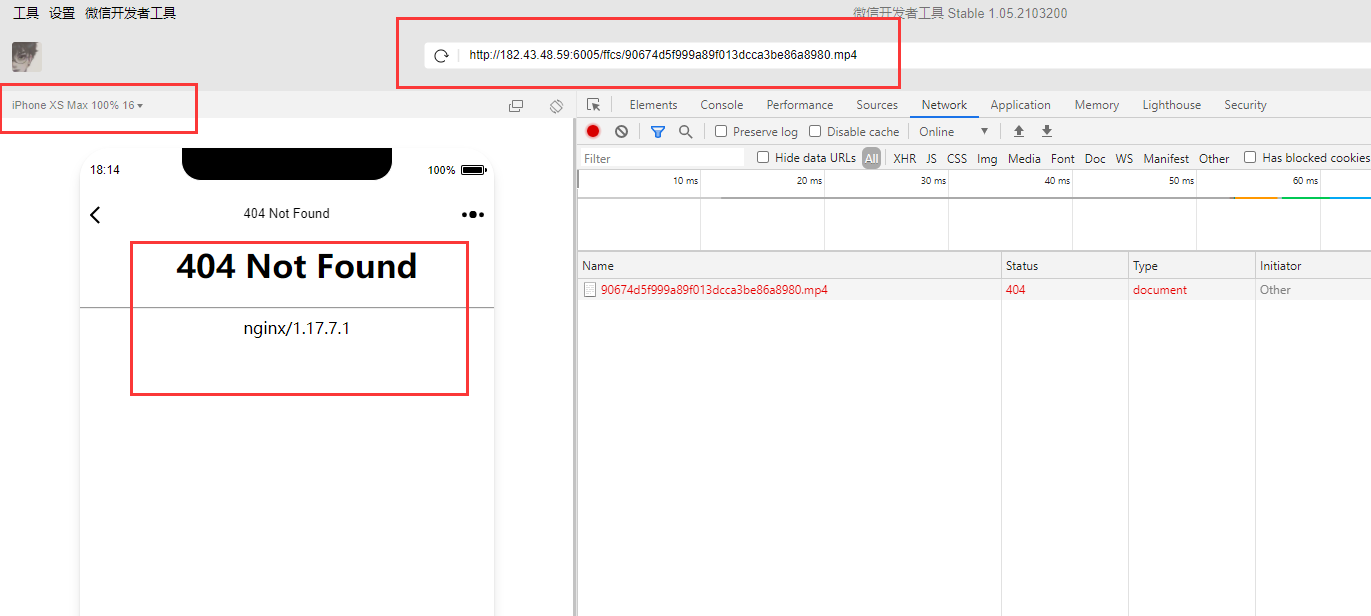Switch to the Memory tab

point(1097,105)
